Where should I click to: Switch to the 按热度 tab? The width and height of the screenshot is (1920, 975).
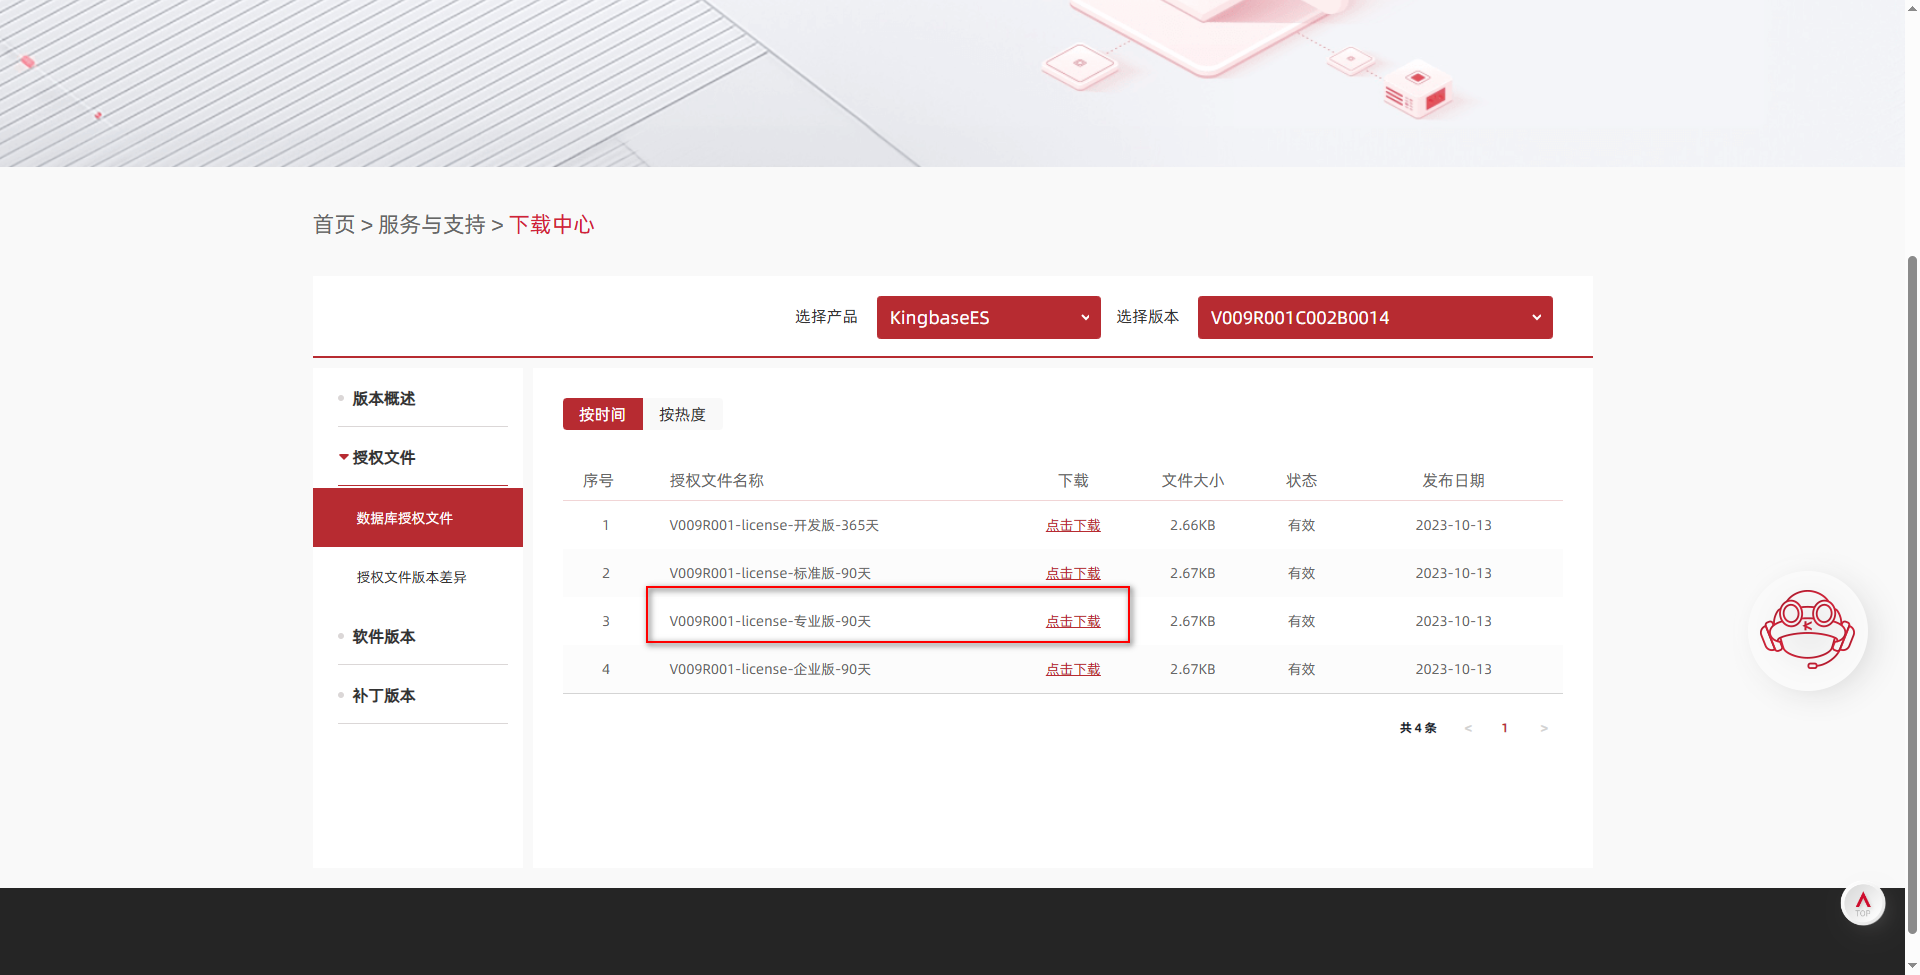point(683,413)
